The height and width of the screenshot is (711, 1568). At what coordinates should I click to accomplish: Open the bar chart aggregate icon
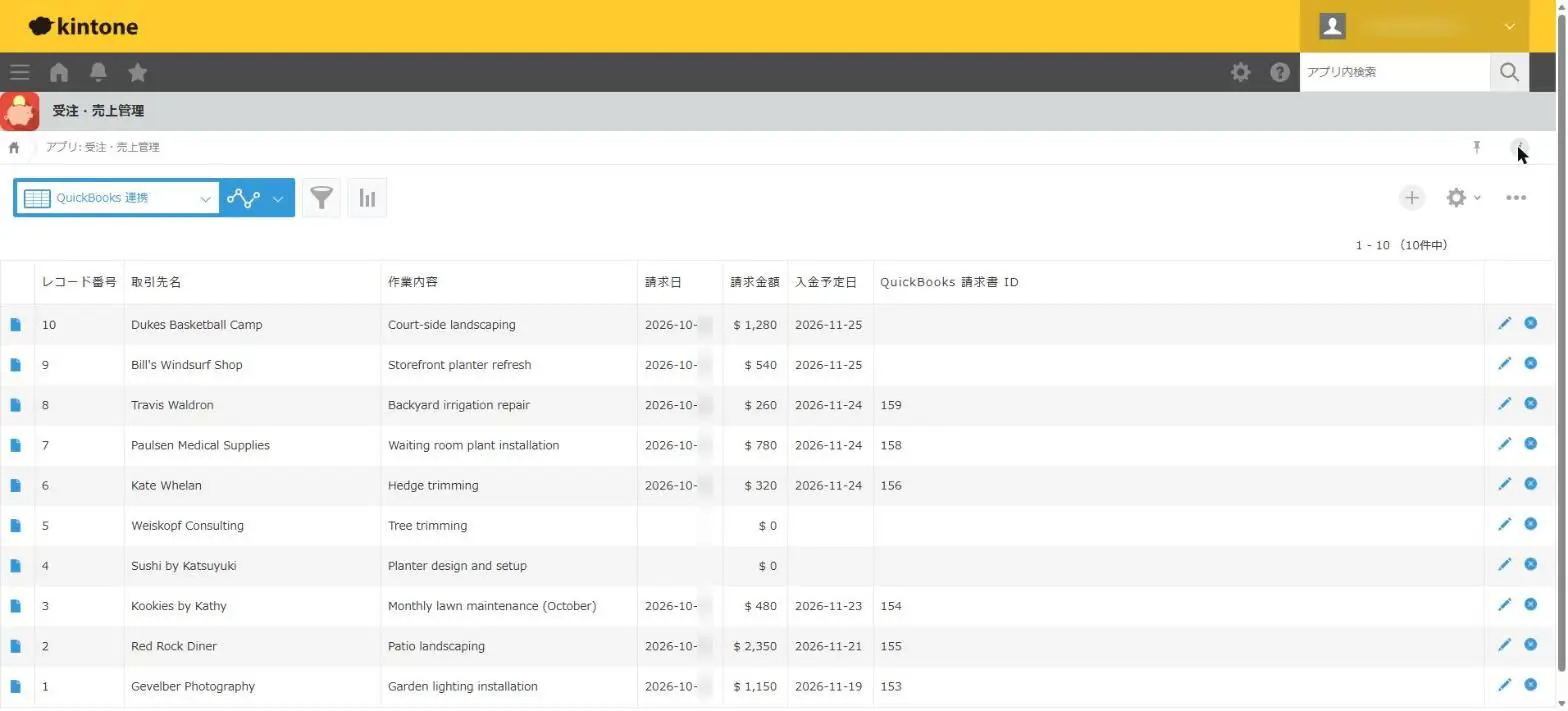click(x=367, y=198)
